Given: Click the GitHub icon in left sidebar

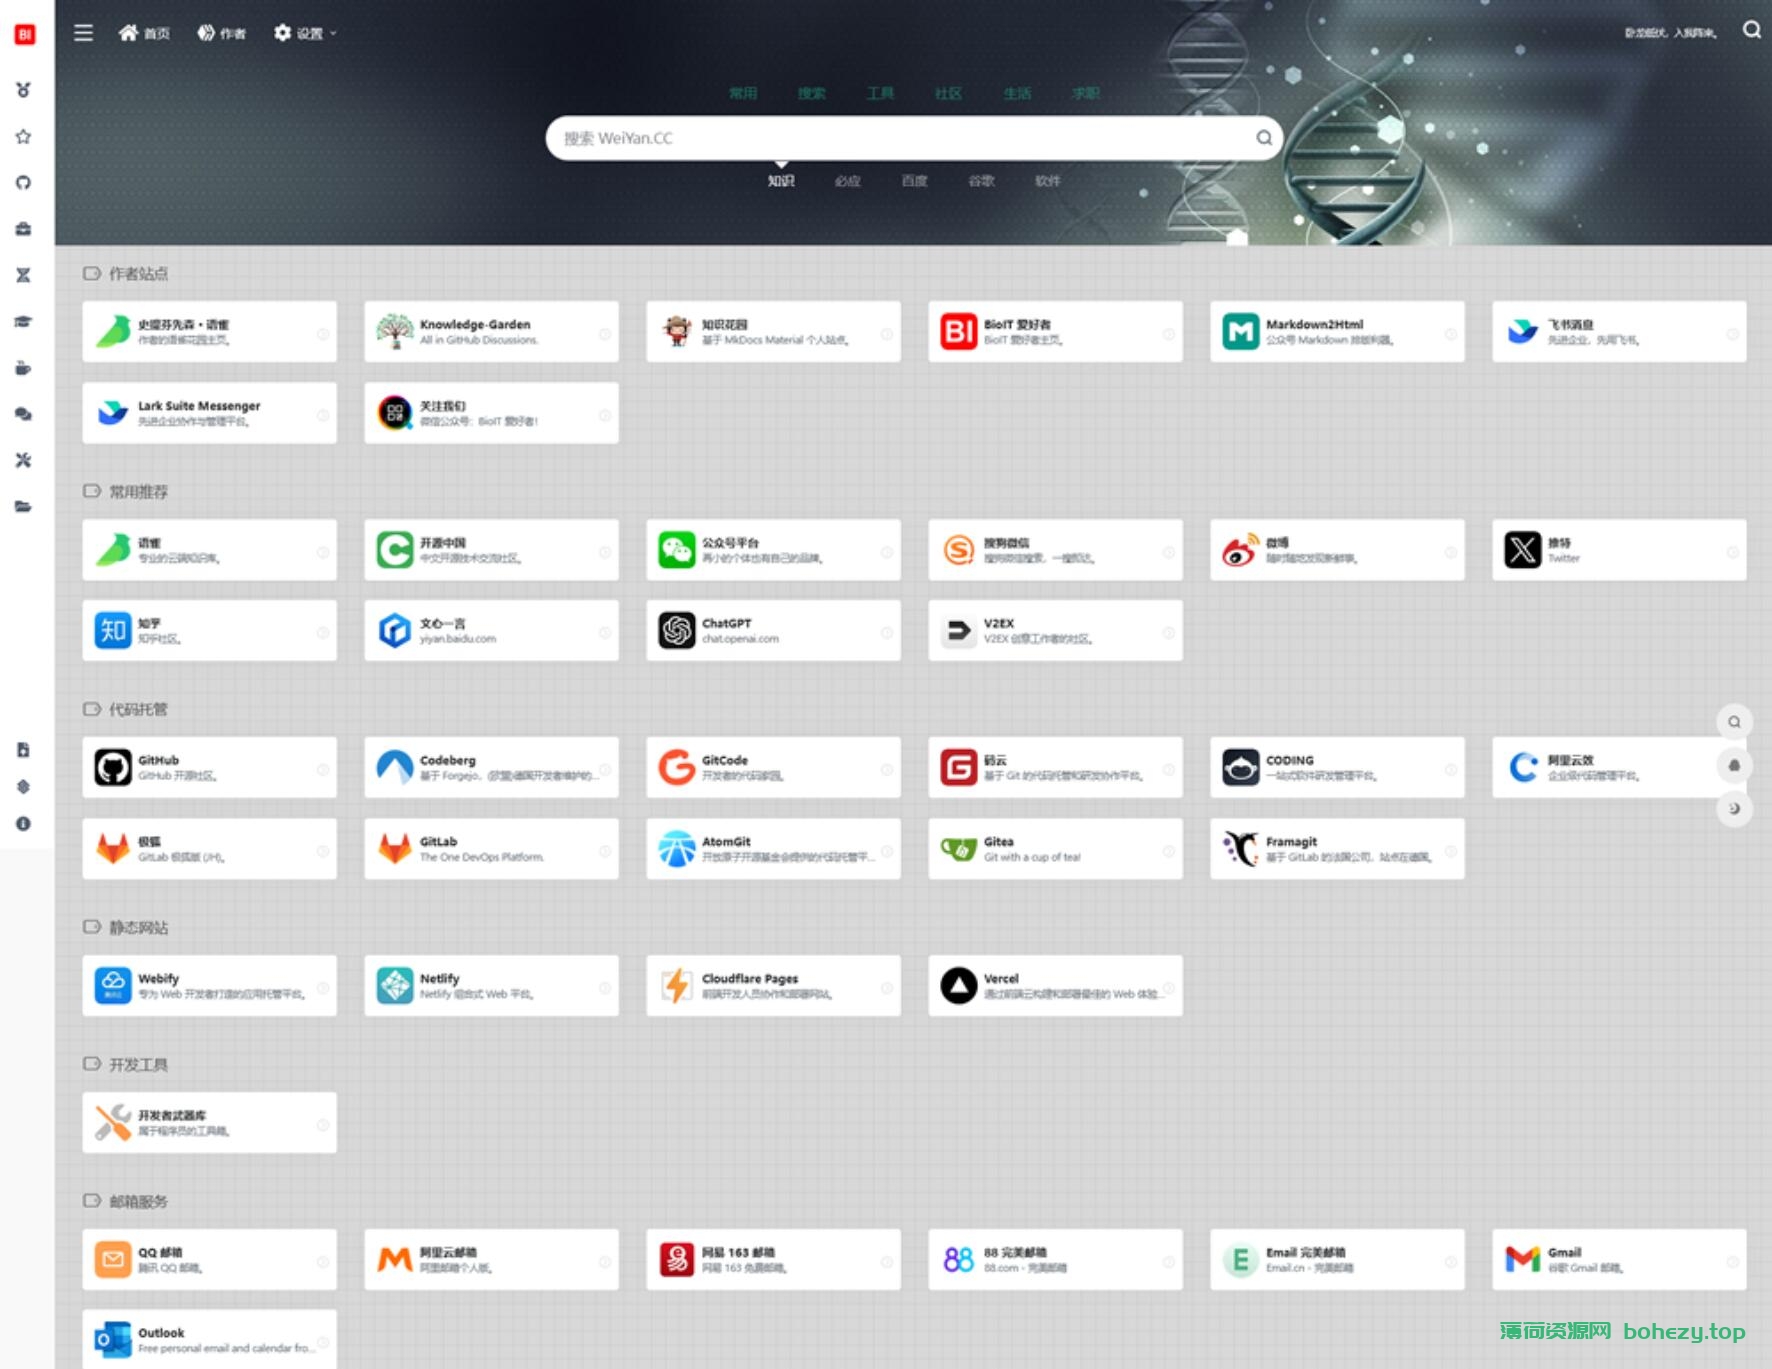Looking at the screenshot, I should click(x=23, y=182).
